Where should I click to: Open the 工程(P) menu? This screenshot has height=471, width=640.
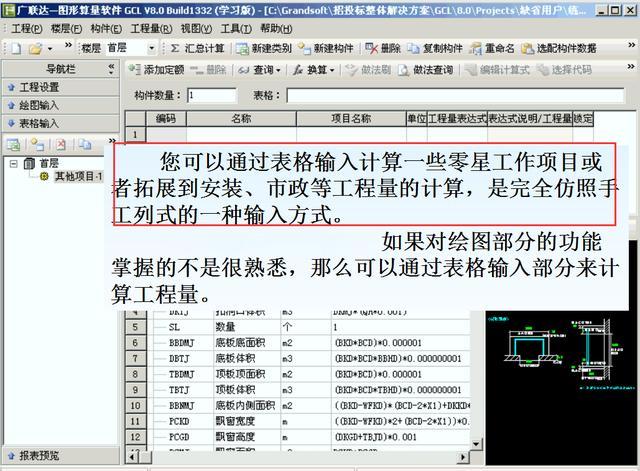coord(27,29)
